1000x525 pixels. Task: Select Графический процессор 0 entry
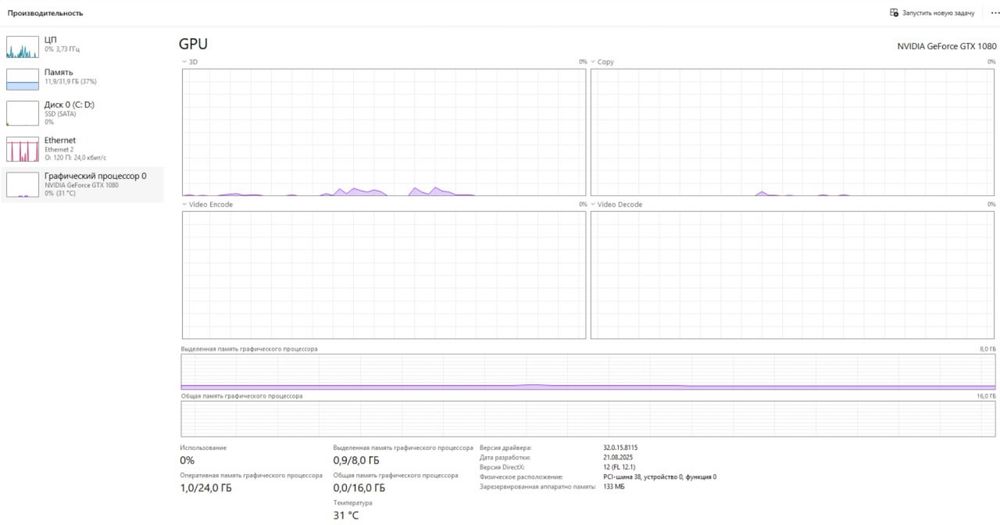[82, 184]
